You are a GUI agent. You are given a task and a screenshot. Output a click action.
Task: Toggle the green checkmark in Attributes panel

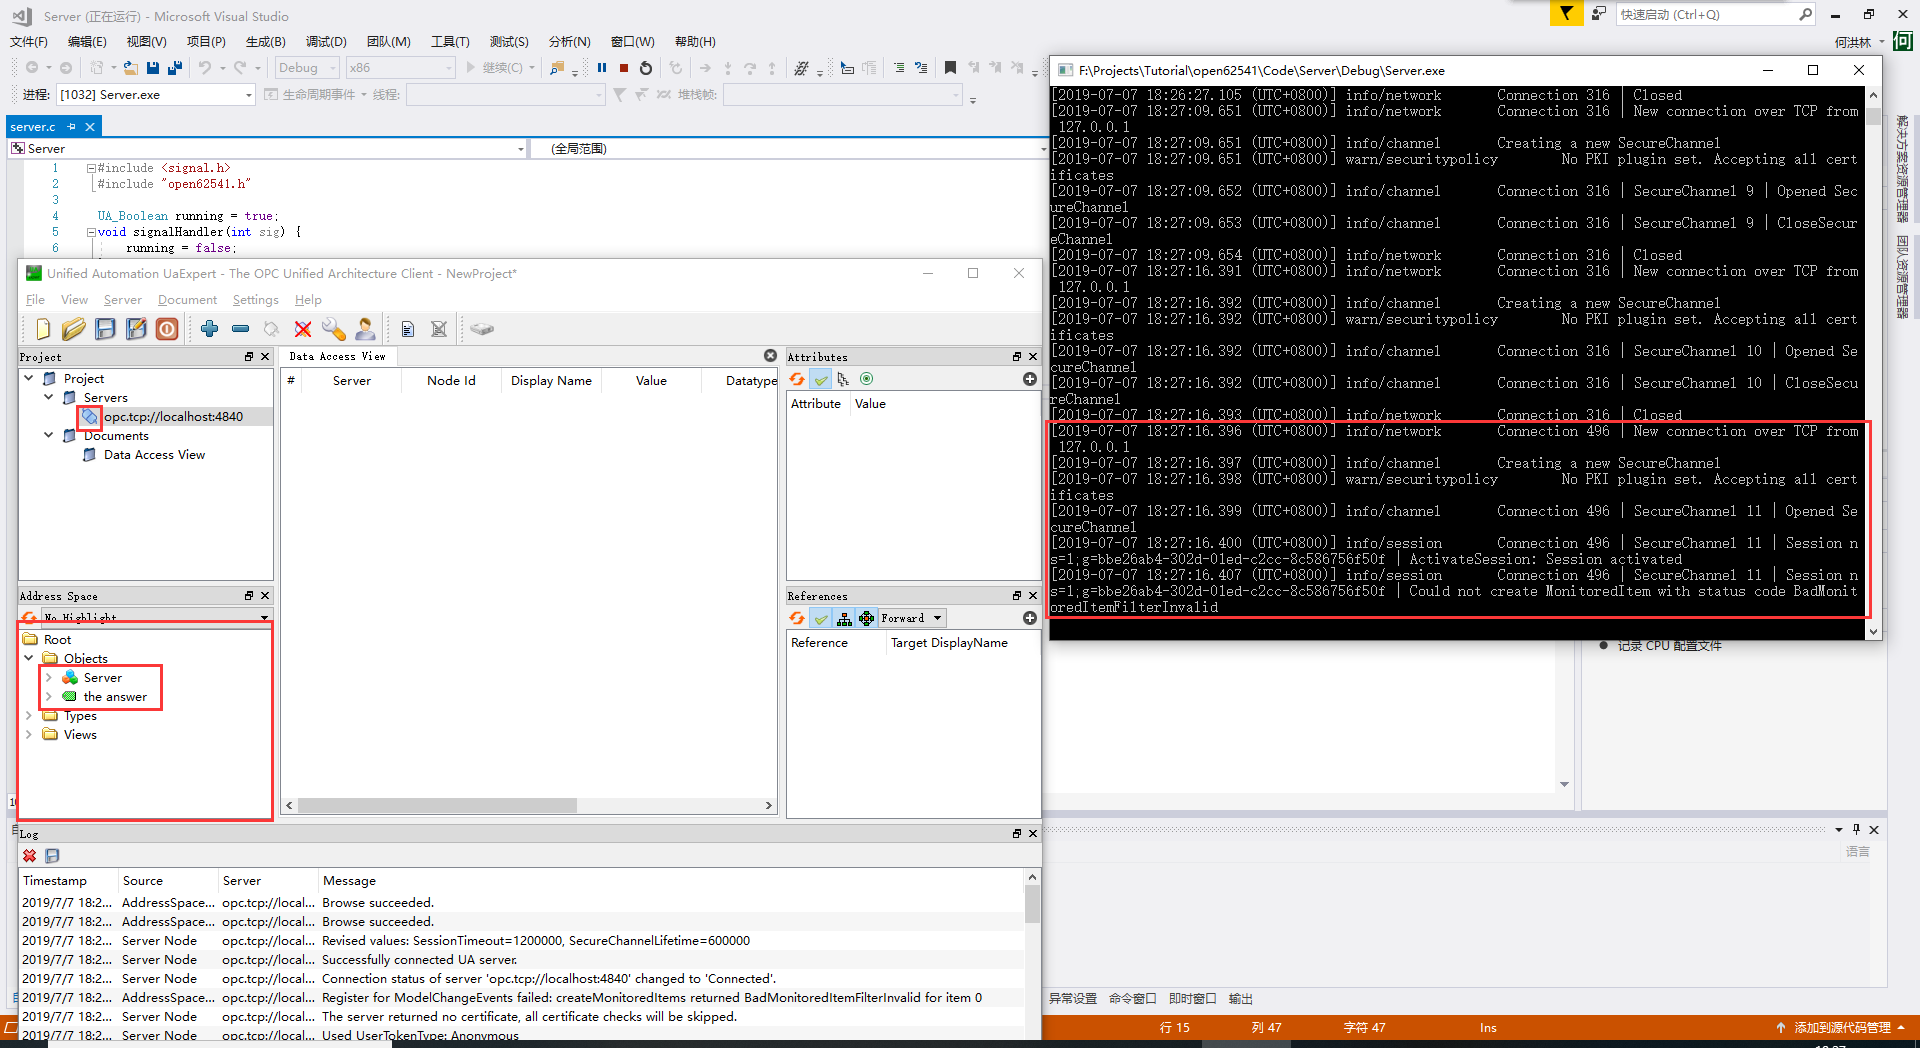821,380
